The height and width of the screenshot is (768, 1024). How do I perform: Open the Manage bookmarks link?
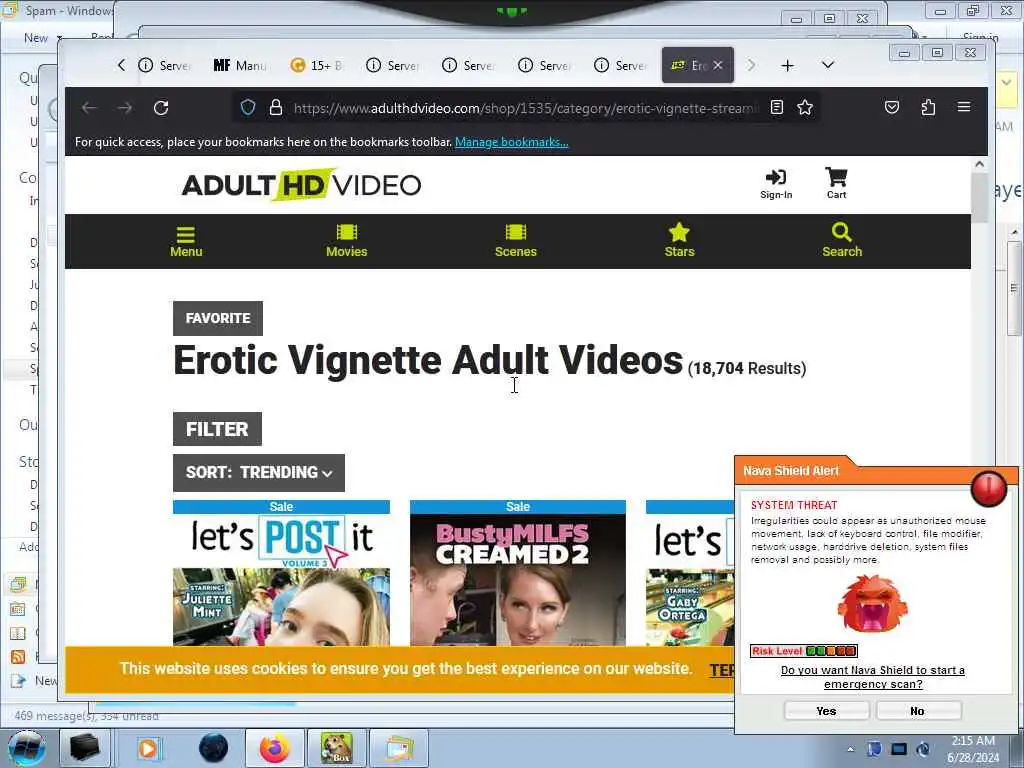(x=511, y=142)
